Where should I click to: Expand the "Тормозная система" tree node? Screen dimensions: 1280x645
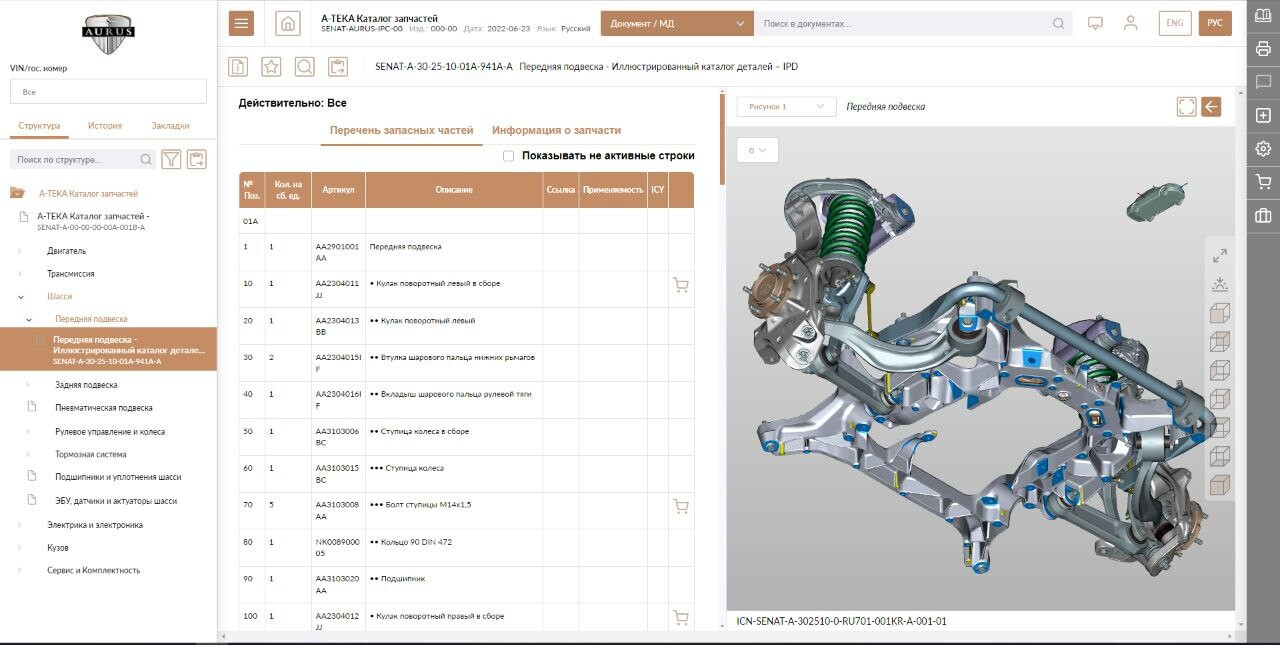click(x=29, y=454)
